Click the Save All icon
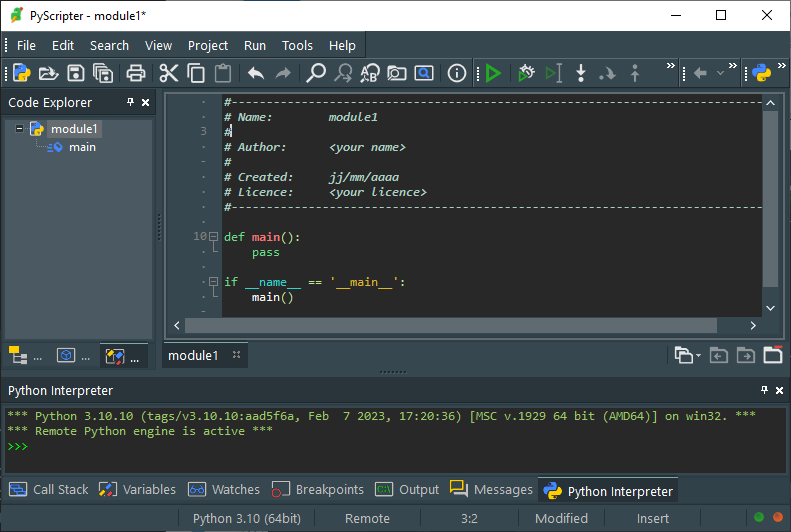The image size is (791, 532). (x=103, y=73)
